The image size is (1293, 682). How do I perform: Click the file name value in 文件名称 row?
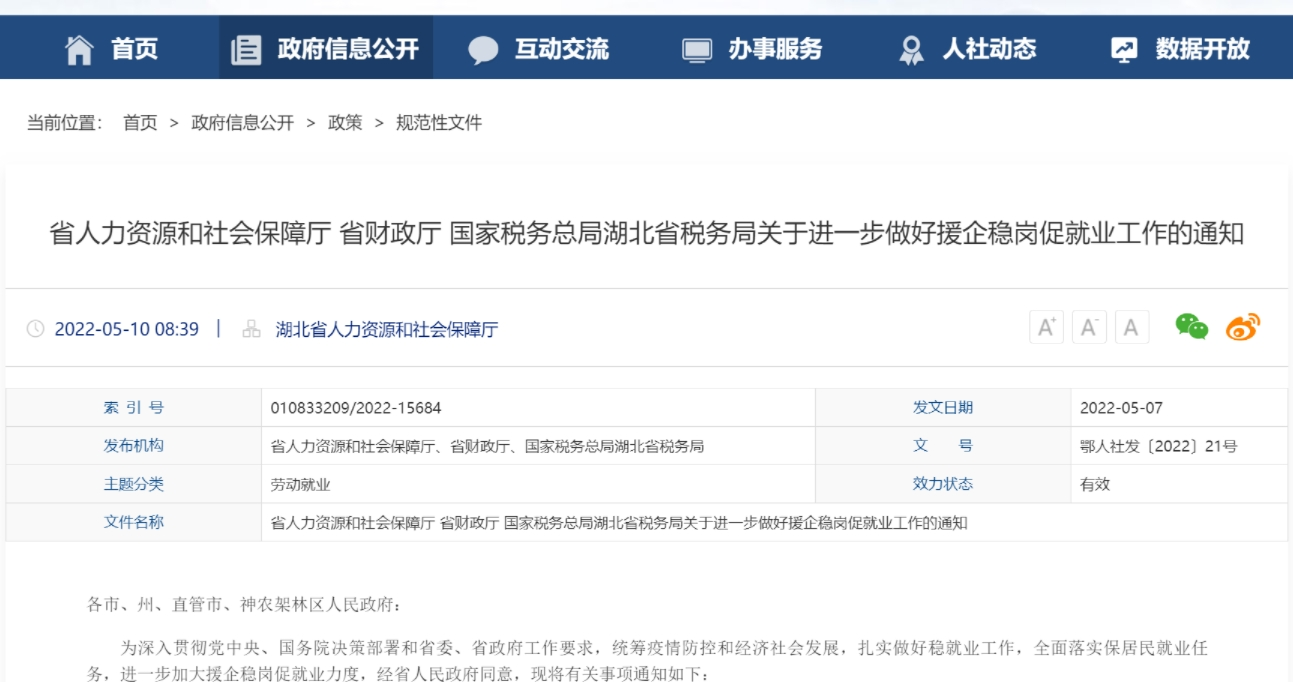click(x=619, y=522)
